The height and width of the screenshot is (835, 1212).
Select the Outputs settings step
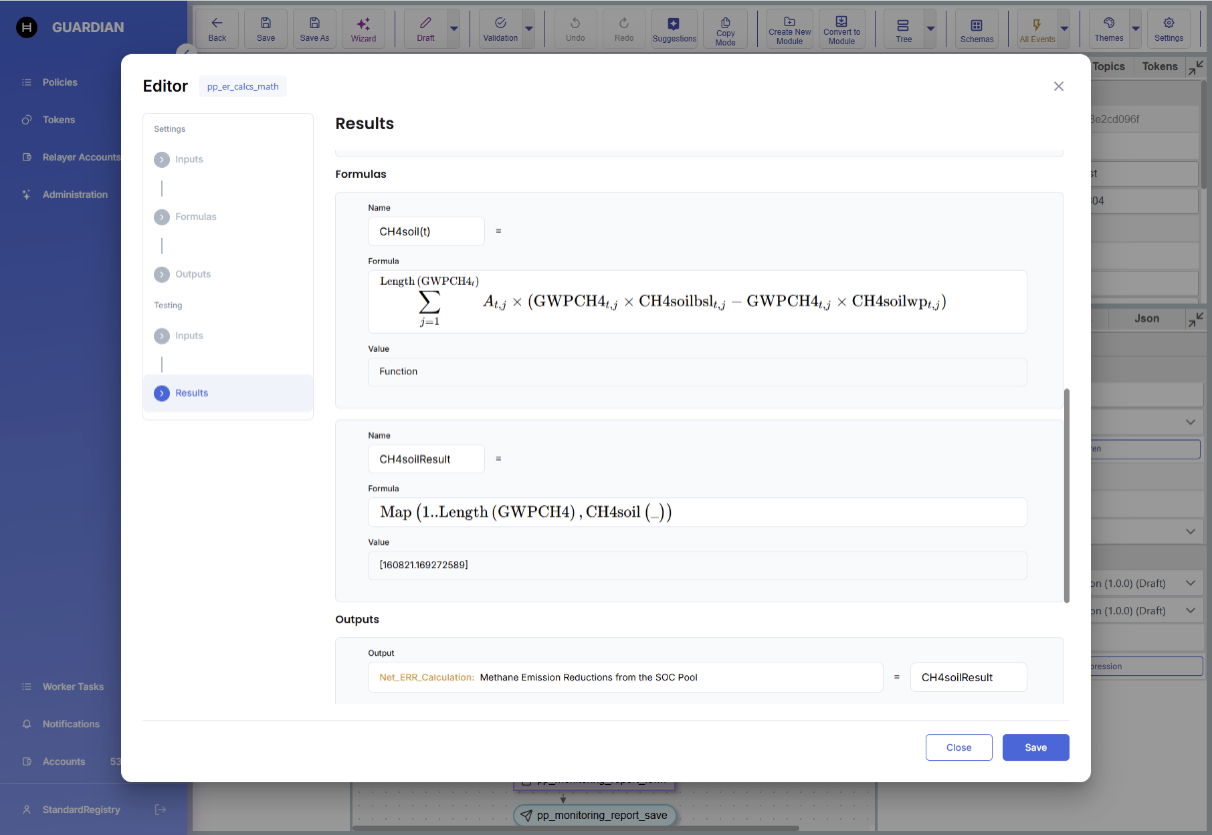[x=193, y=274]
